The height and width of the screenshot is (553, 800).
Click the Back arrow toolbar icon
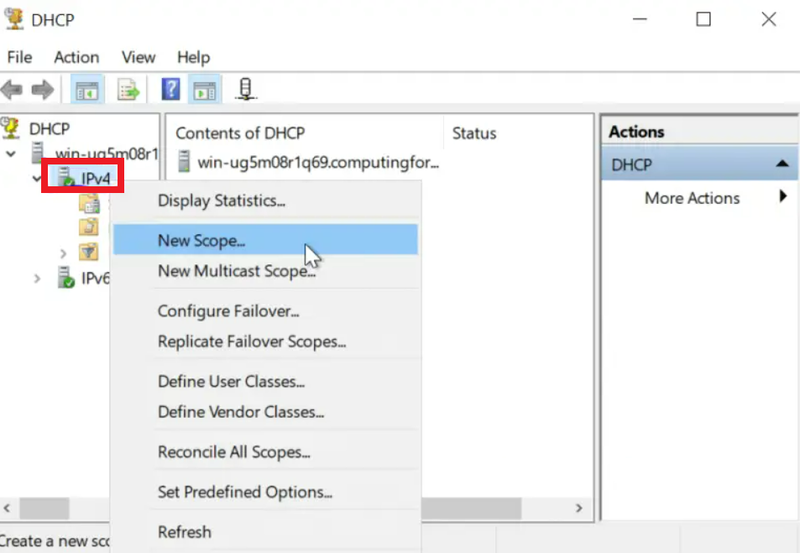12,90
